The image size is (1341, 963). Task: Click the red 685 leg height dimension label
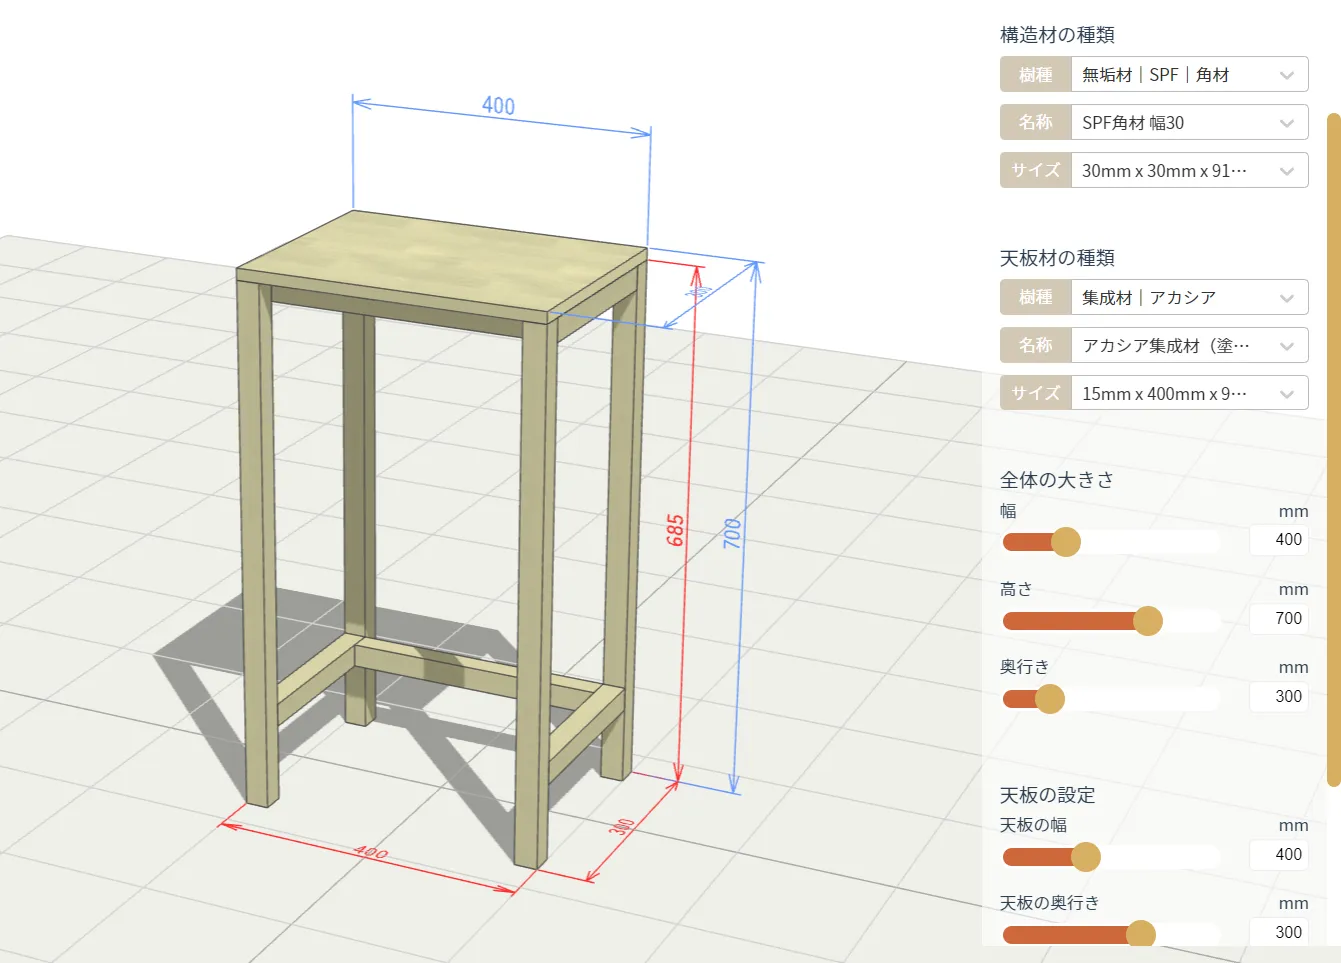[676, 530]
